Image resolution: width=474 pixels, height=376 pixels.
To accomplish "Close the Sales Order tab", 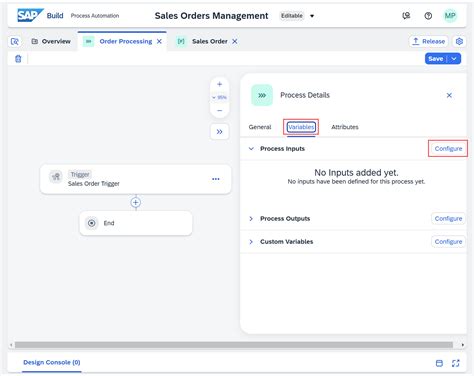I will (x=235, y=41).
